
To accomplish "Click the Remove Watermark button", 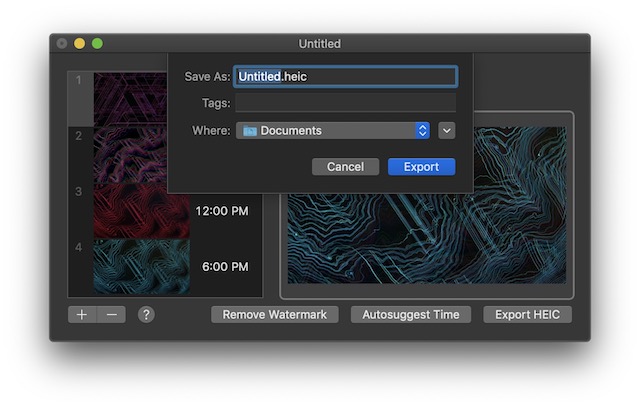I will pos(275,315).
